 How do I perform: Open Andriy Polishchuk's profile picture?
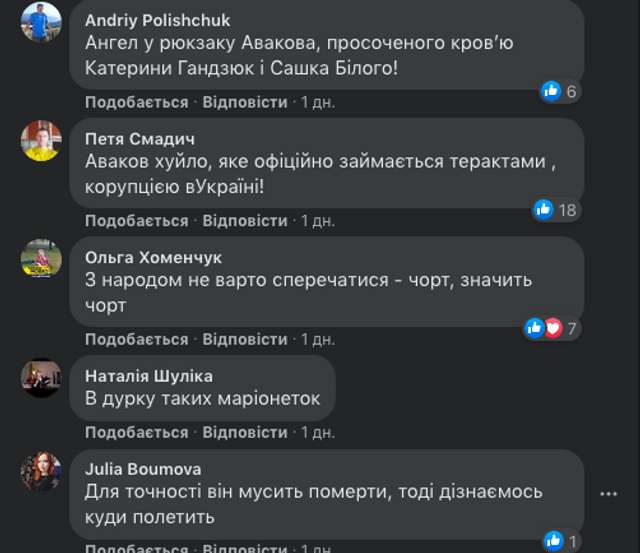pos(41,21)
